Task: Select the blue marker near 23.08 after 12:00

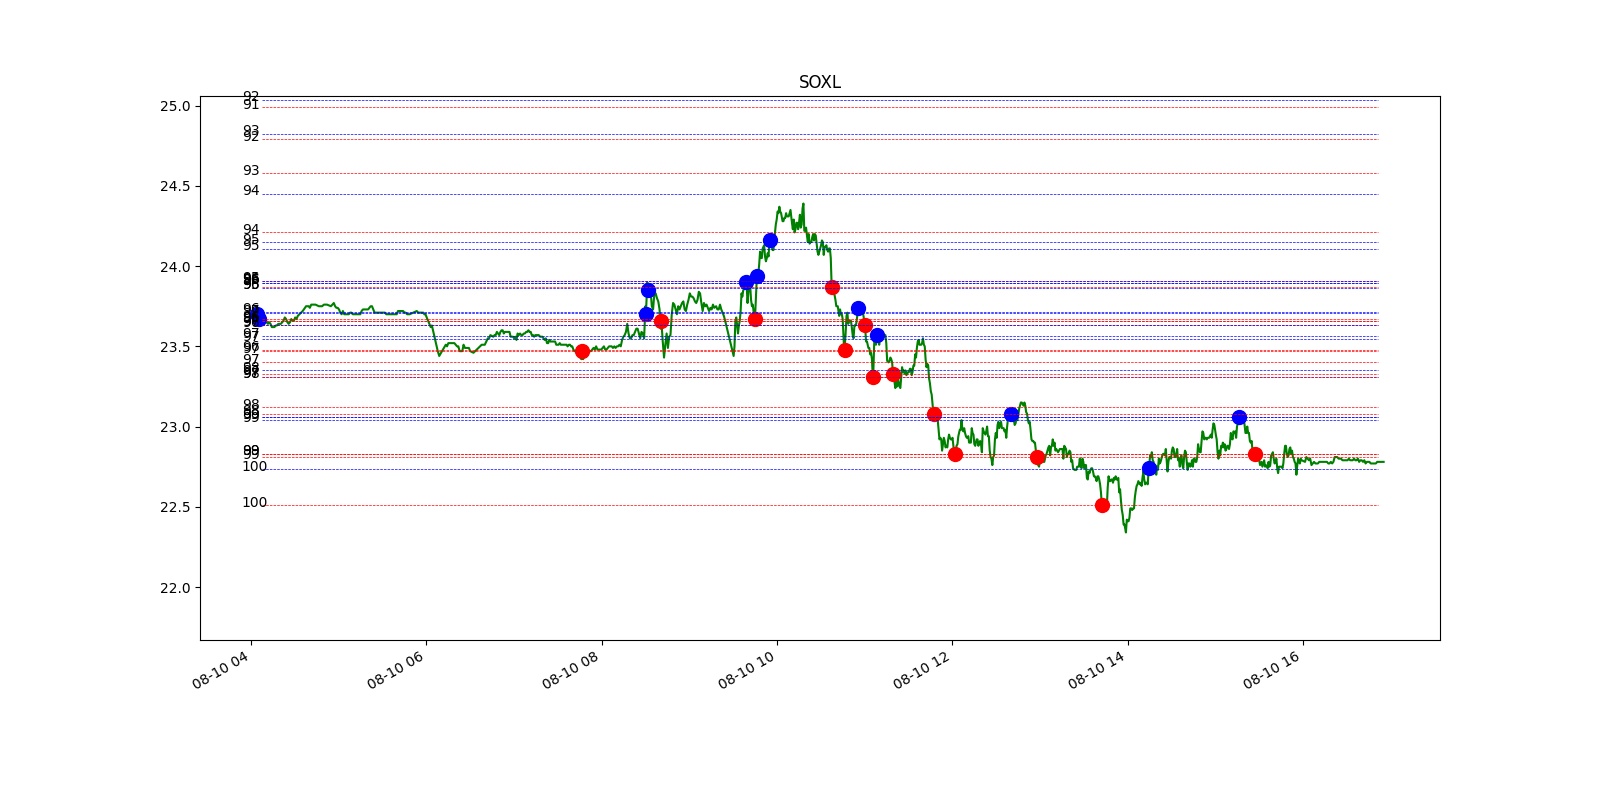Action: tap(1011, 414)
